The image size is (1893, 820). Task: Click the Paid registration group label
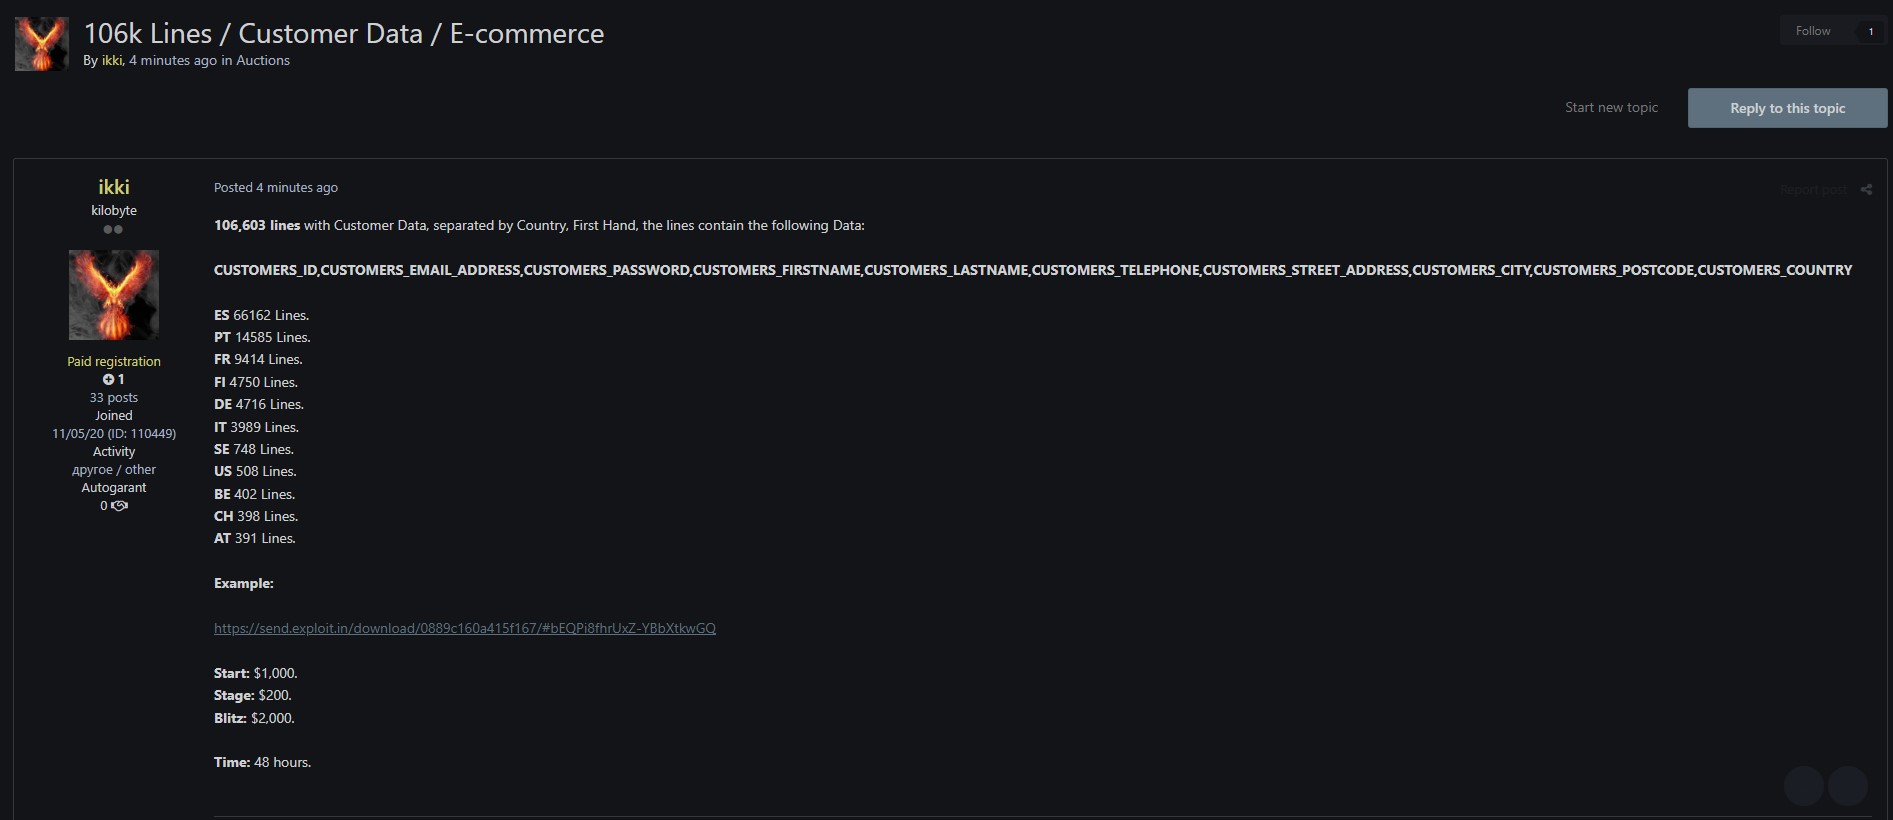[x=114, y=362]
